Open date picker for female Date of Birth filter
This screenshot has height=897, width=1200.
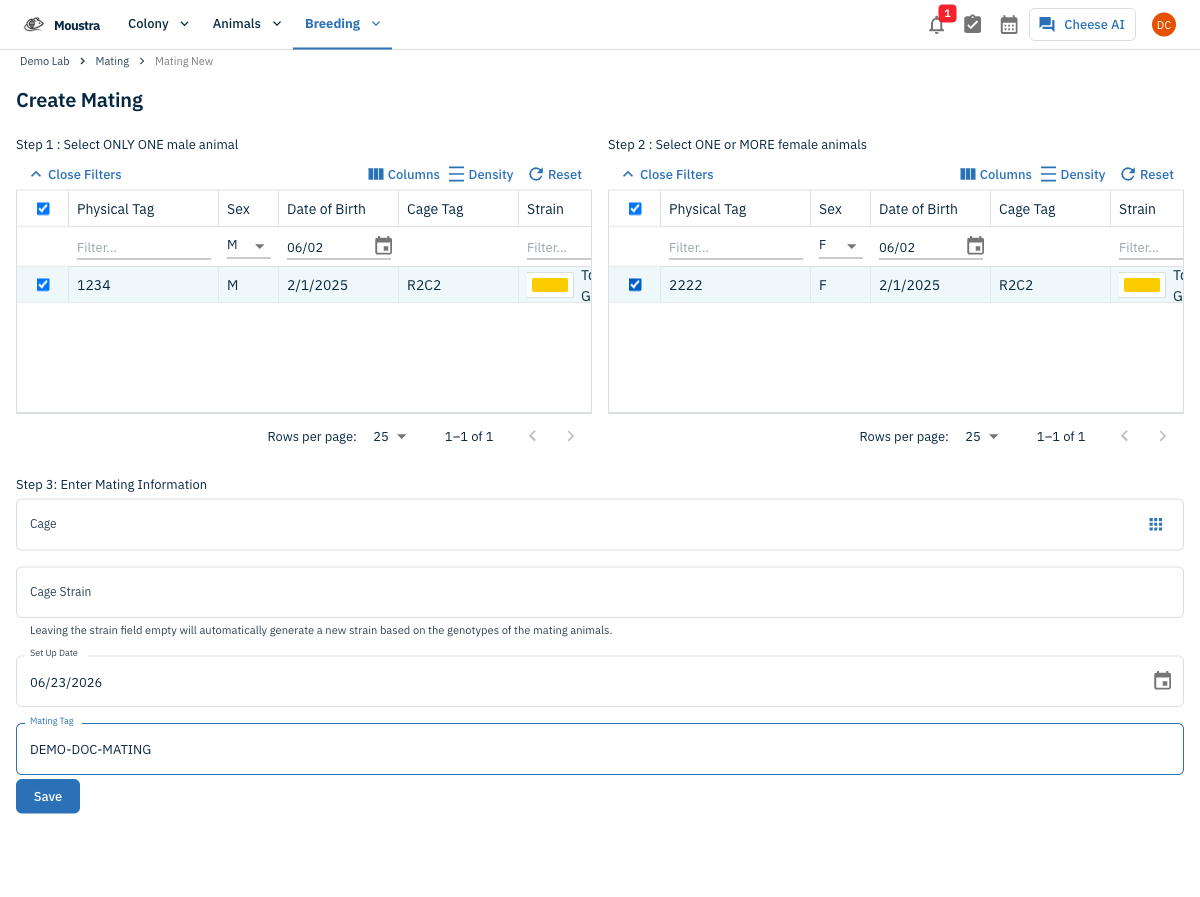click(975, 246)
